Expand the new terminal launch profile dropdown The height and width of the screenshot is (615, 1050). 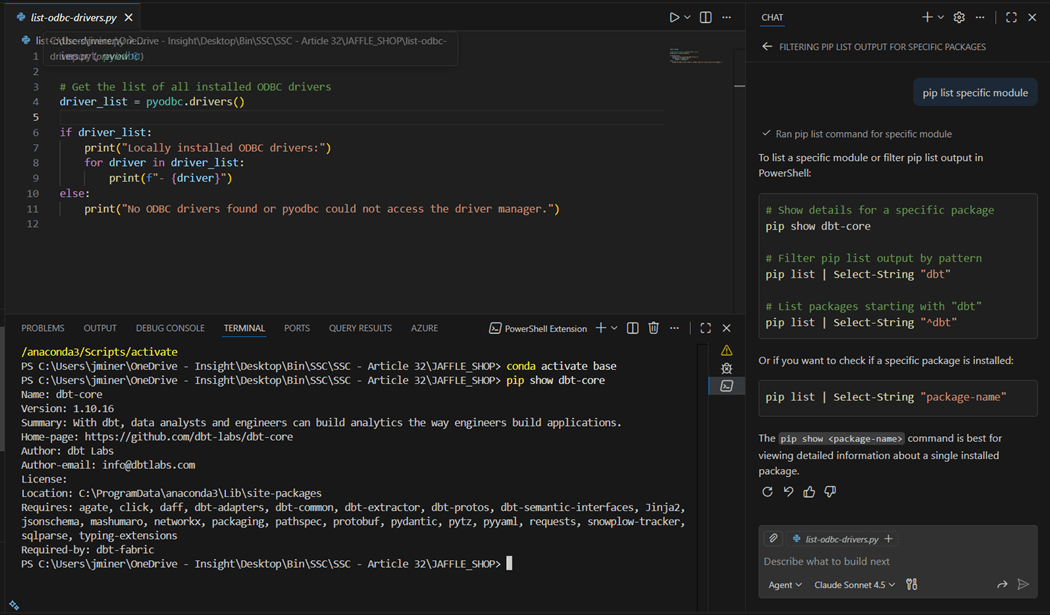614,328
